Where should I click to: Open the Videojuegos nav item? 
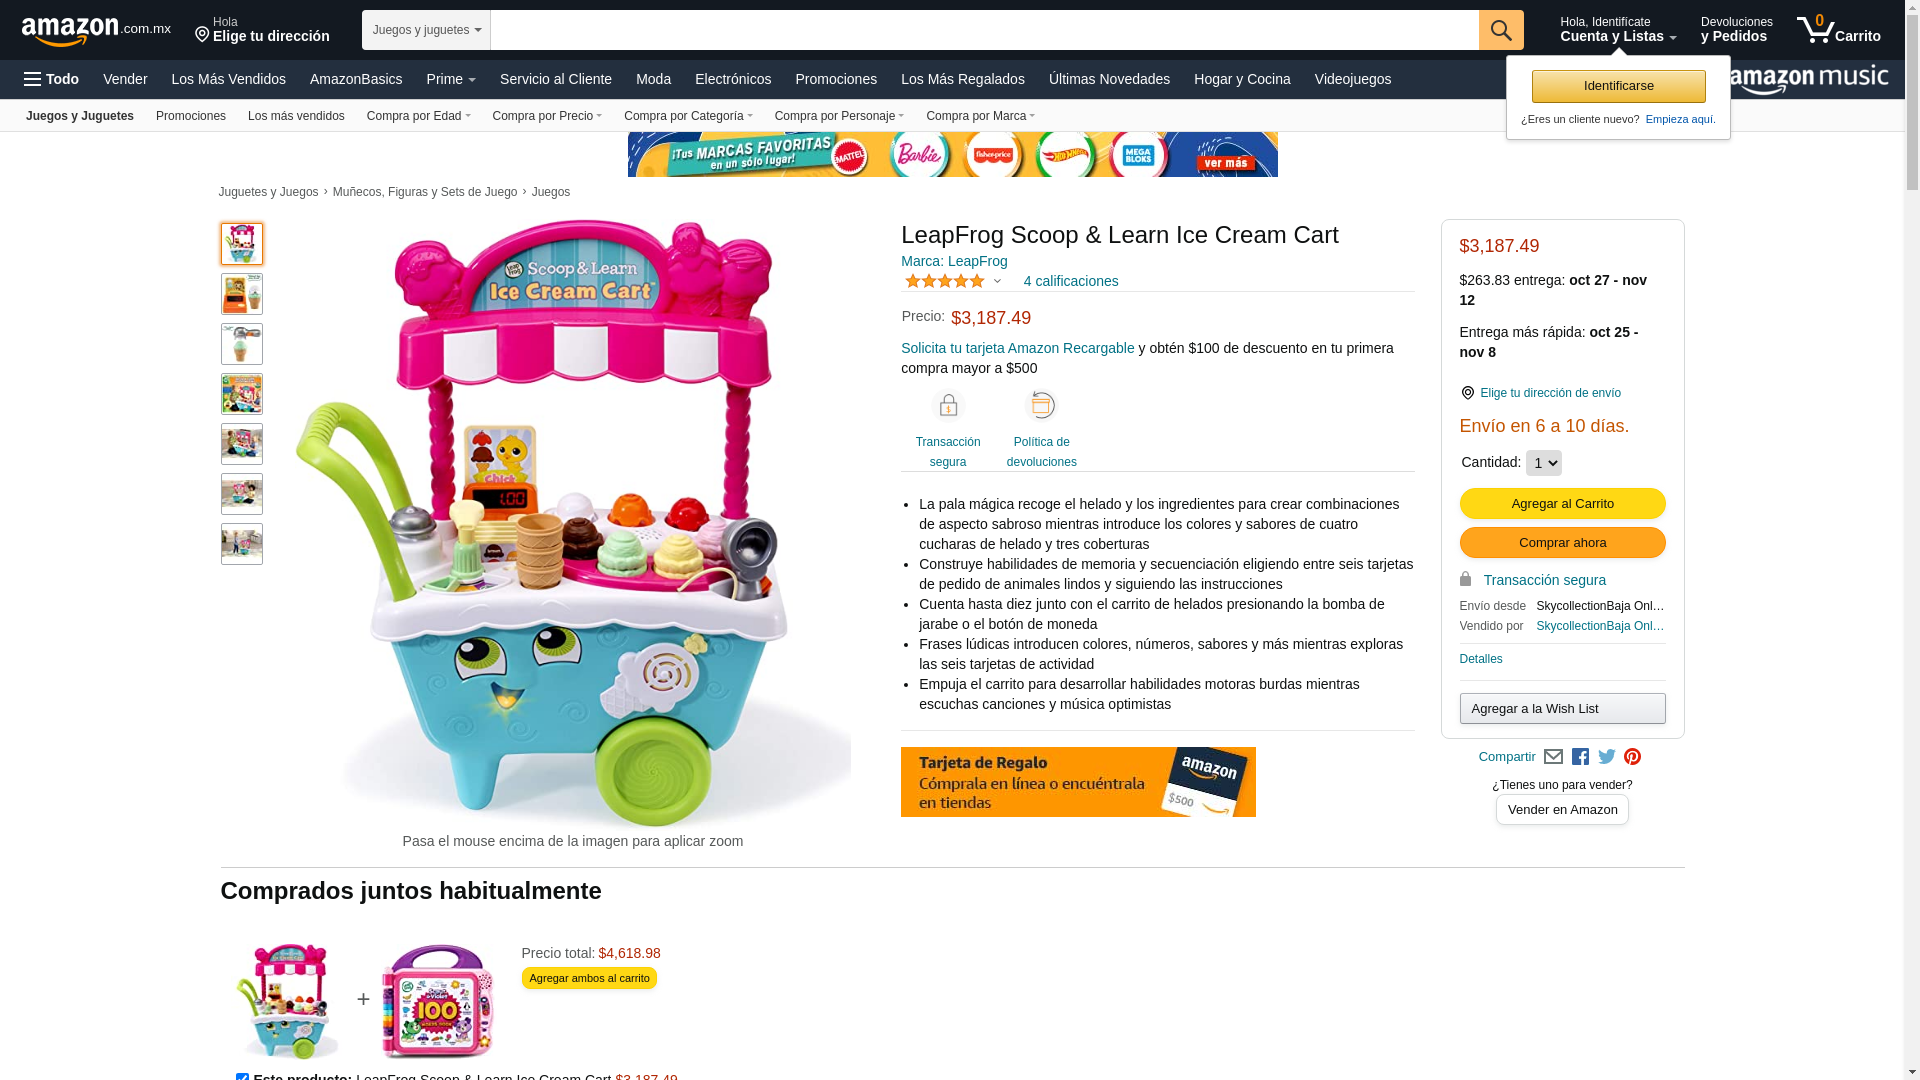[1352, 79]
